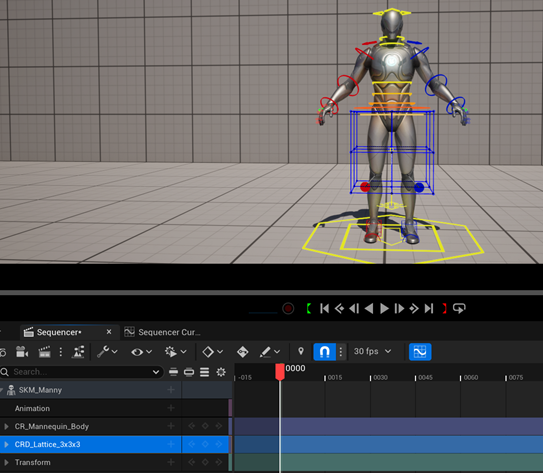Select the Sequencer tab
This screenshot has width=543, height=473.
coord(59,332)
